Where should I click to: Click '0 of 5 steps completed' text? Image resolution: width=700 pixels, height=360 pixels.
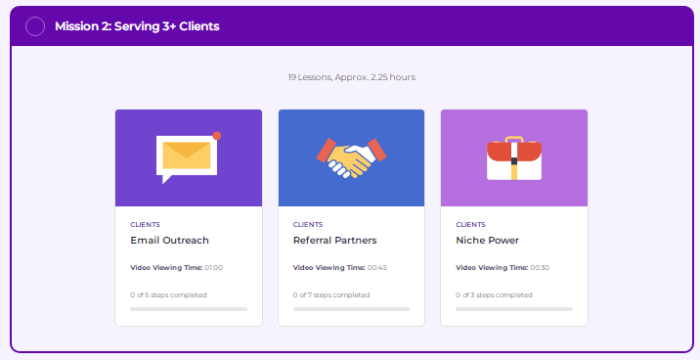168,295
